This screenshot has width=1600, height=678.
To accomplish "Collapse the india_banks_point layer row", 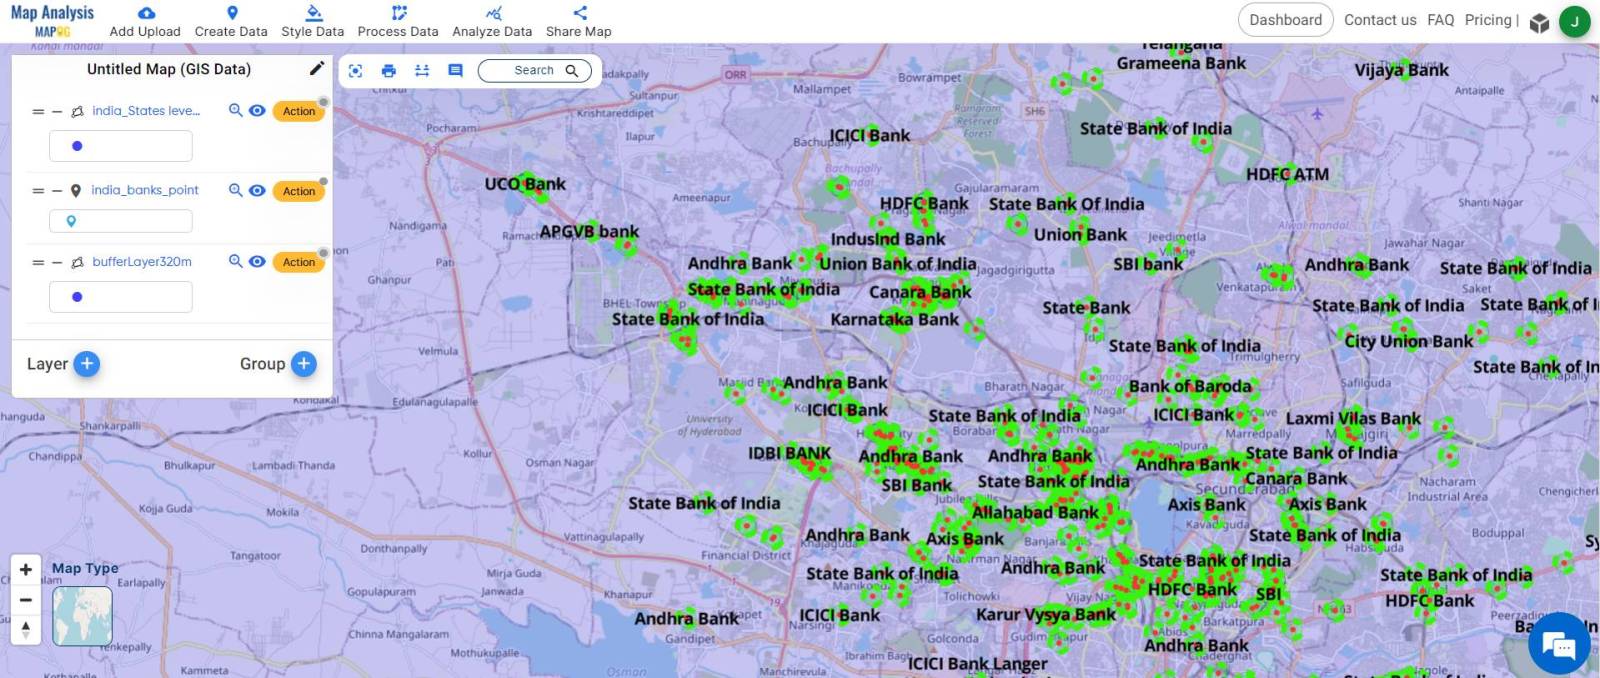I will (x=57, y=190).
